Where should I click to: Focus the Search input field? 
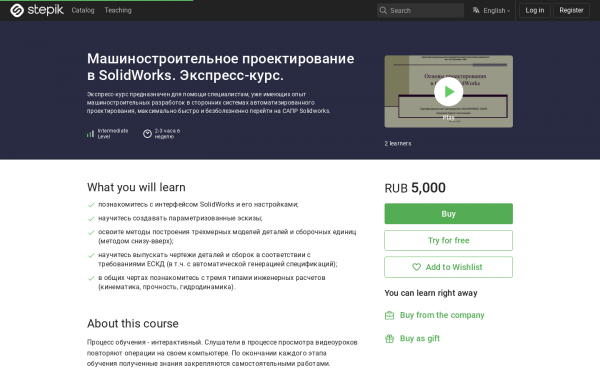pyautogui.click(x=420, y=10)
